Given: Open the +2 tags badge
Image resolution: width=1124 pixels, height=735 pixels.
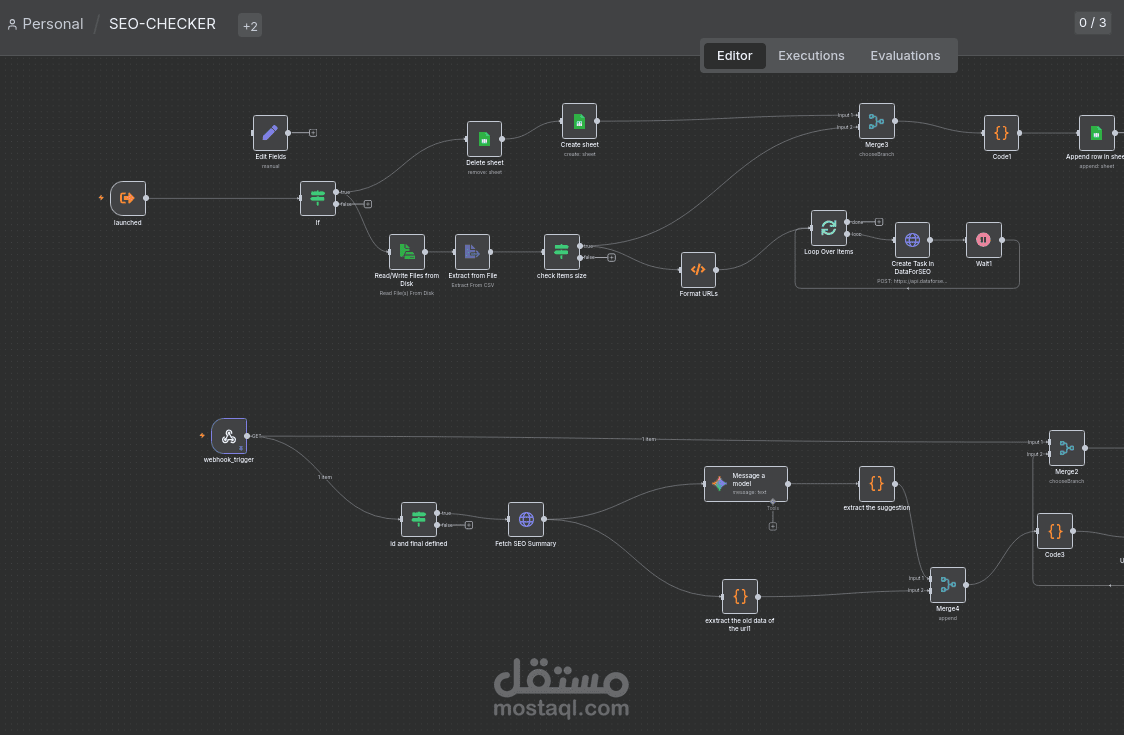Looking at the screenshot, I should click(249, 26).
